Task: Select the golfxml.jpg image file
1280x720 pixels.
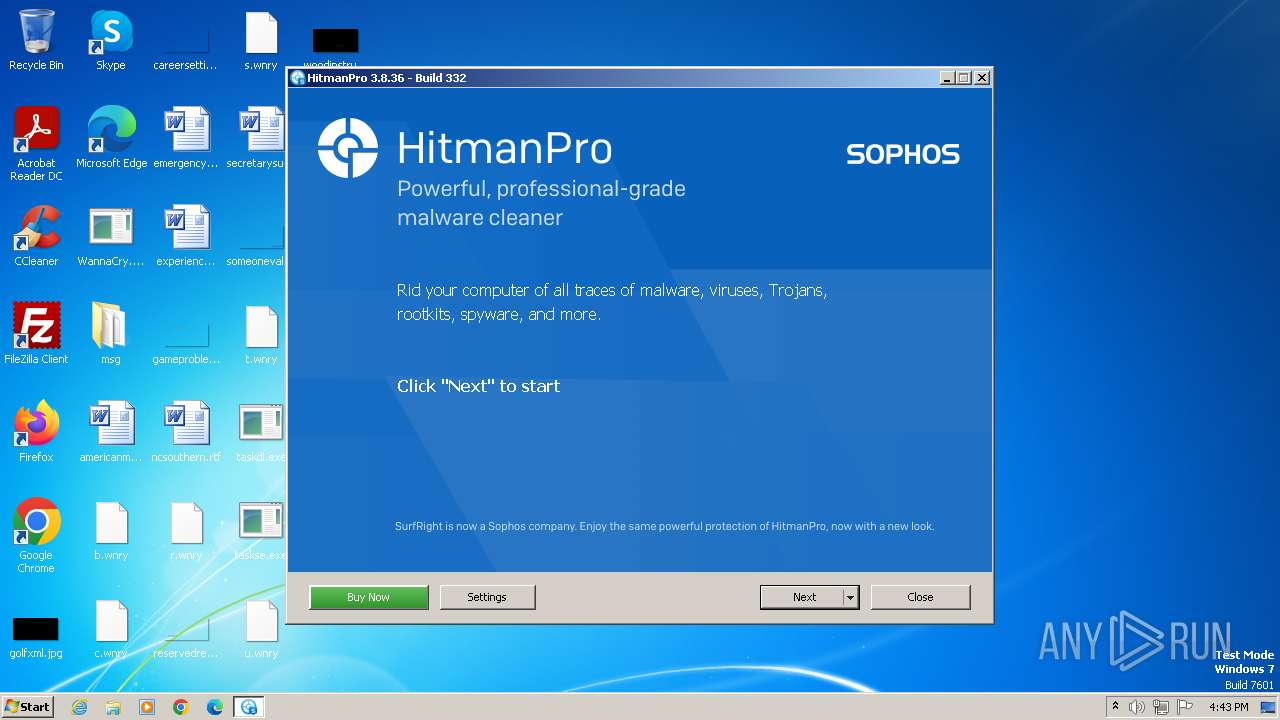Action: 36,636
